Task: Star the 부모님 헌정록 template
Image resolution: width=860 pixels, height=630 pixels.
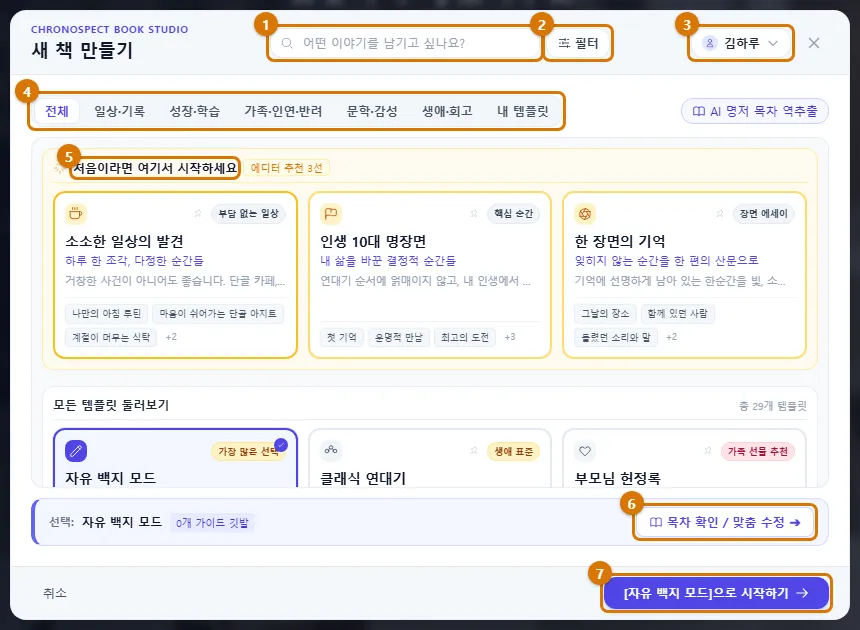Action: tap(708, 451)
